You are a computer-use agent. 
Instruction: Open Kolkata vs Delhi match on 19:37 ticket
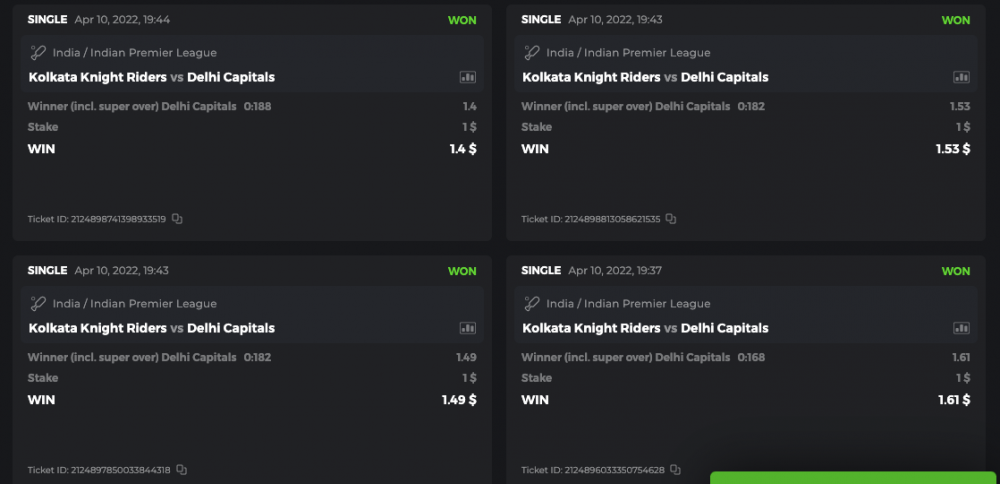click(645, 328)
